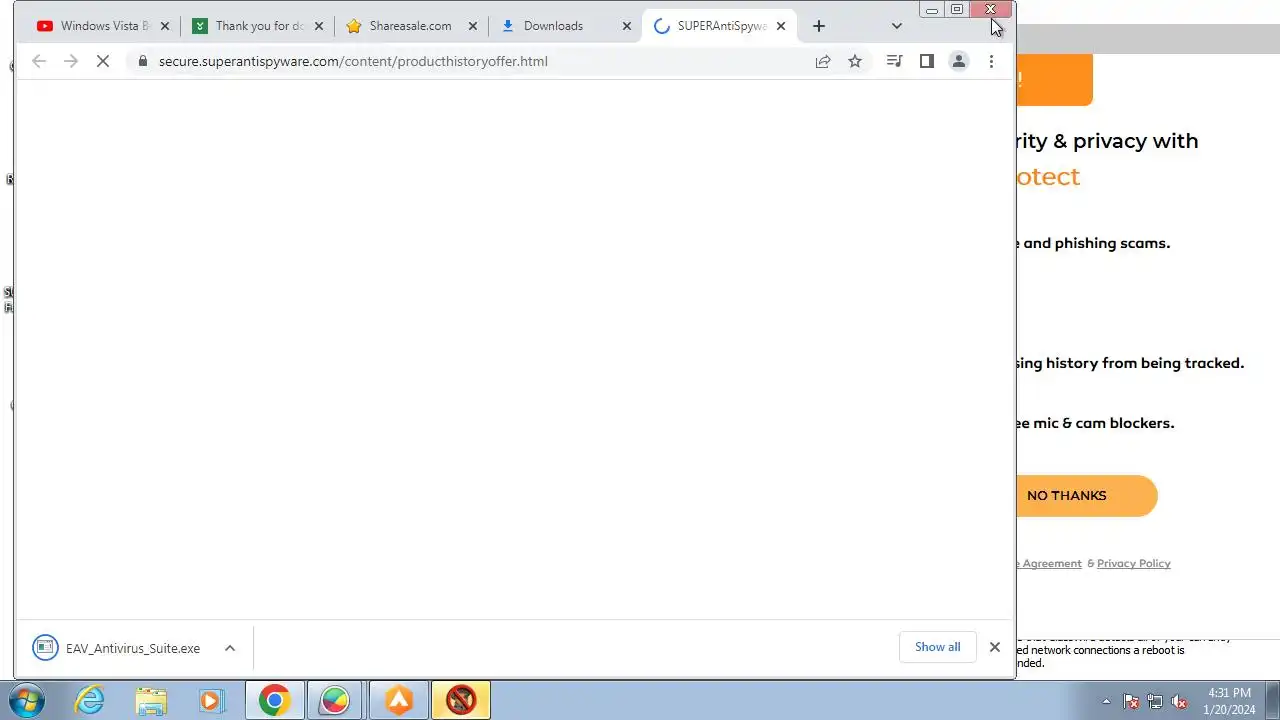This screenshot has height=720, width=1280.
Task: Close the Shareasale.com tab
Action: [x=473, y=26]
